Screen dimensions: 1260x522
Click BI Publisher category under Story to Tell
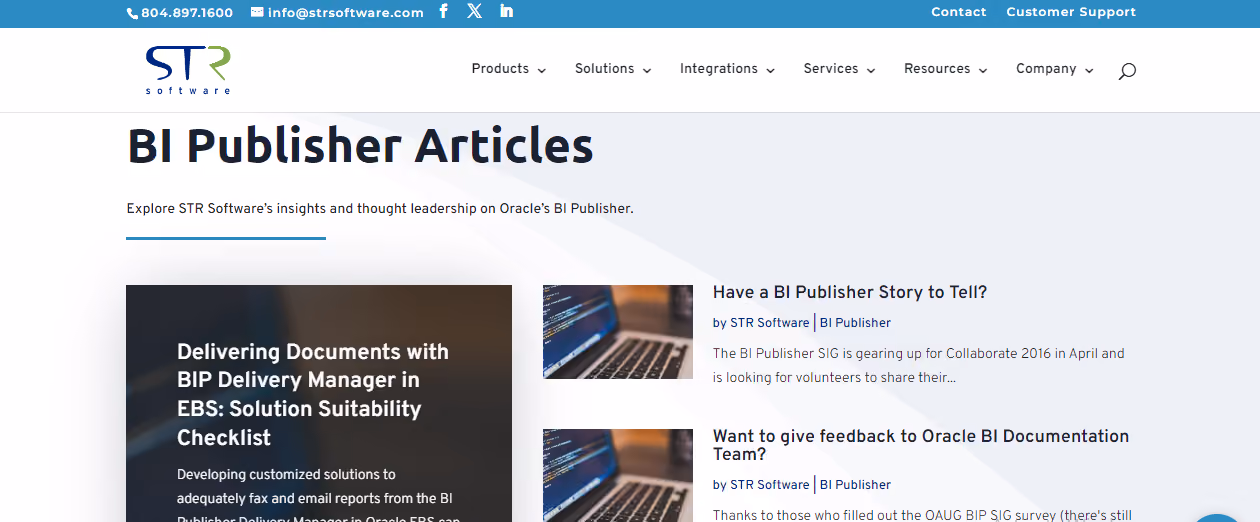(855, 323)
